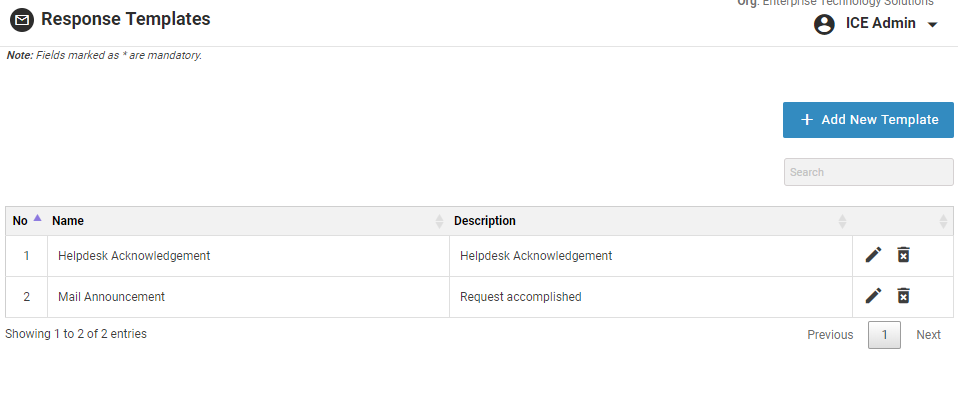
Task: Select the Helpdesk Acknowledgement name cell
Action: coord(134,256)
